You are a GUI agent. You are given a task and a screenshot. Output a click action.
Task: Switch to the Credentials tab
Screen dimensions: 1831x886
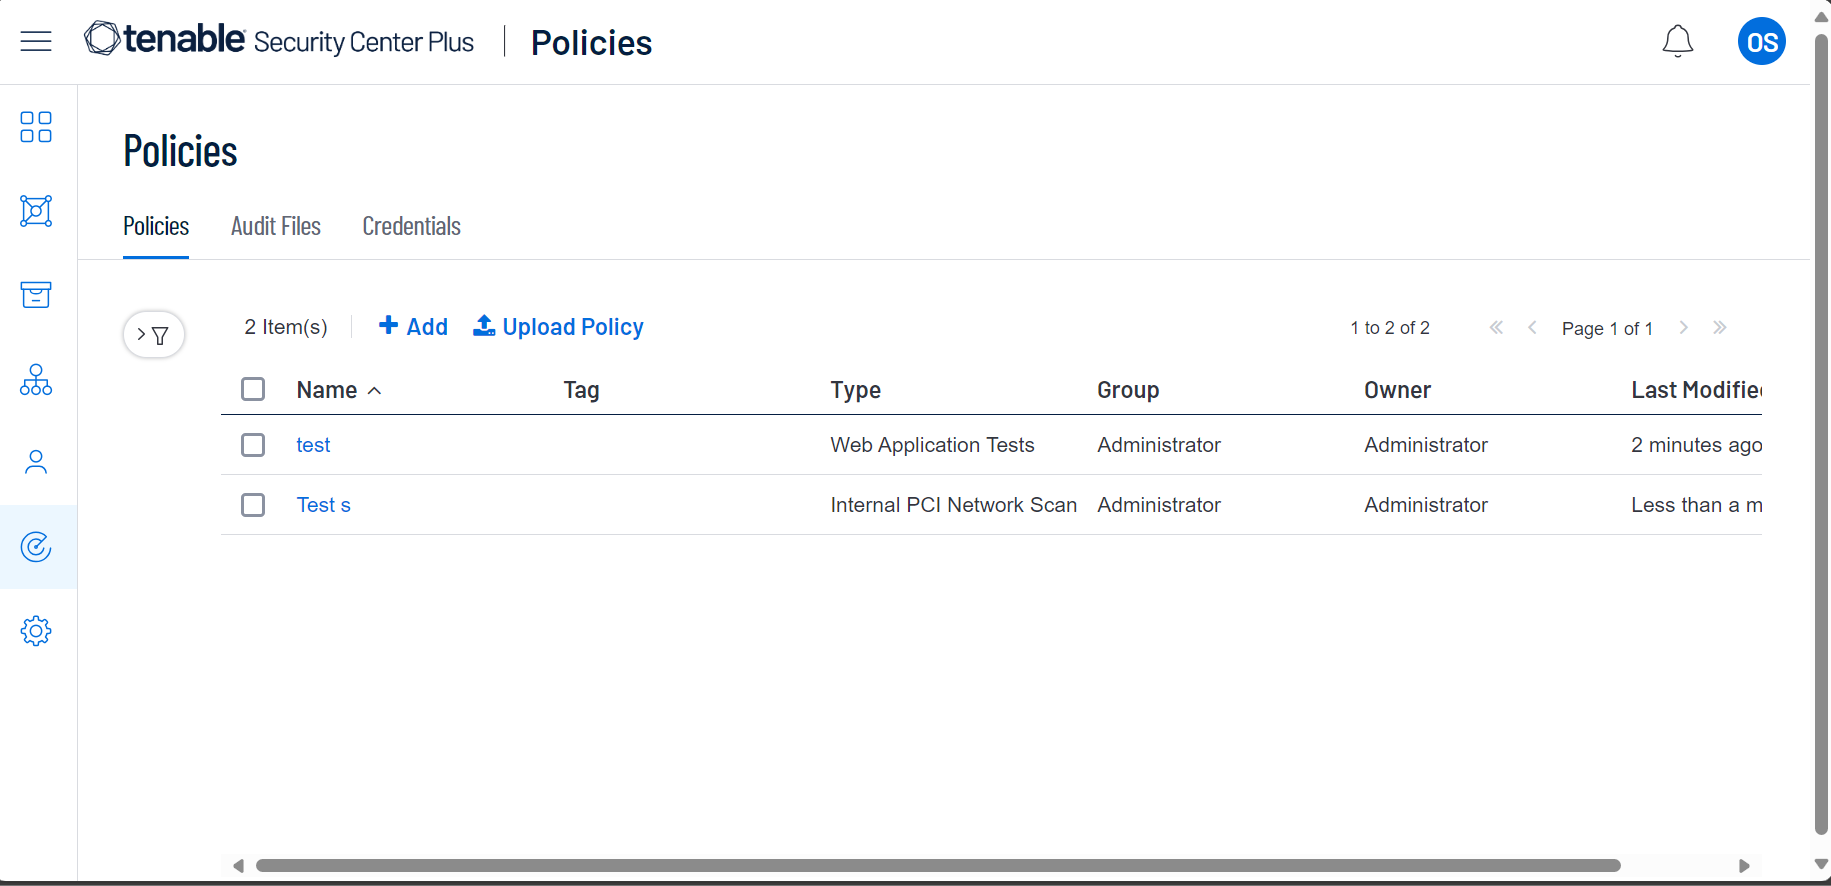pos(411,227)
